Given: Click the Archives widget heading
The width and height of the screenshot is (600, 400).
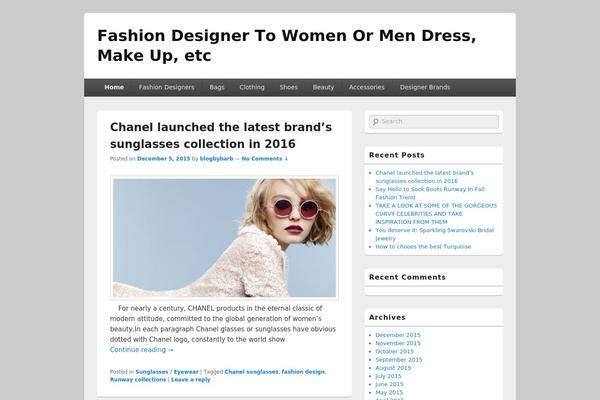Looking at the screenshot, I should pos(387,317).
